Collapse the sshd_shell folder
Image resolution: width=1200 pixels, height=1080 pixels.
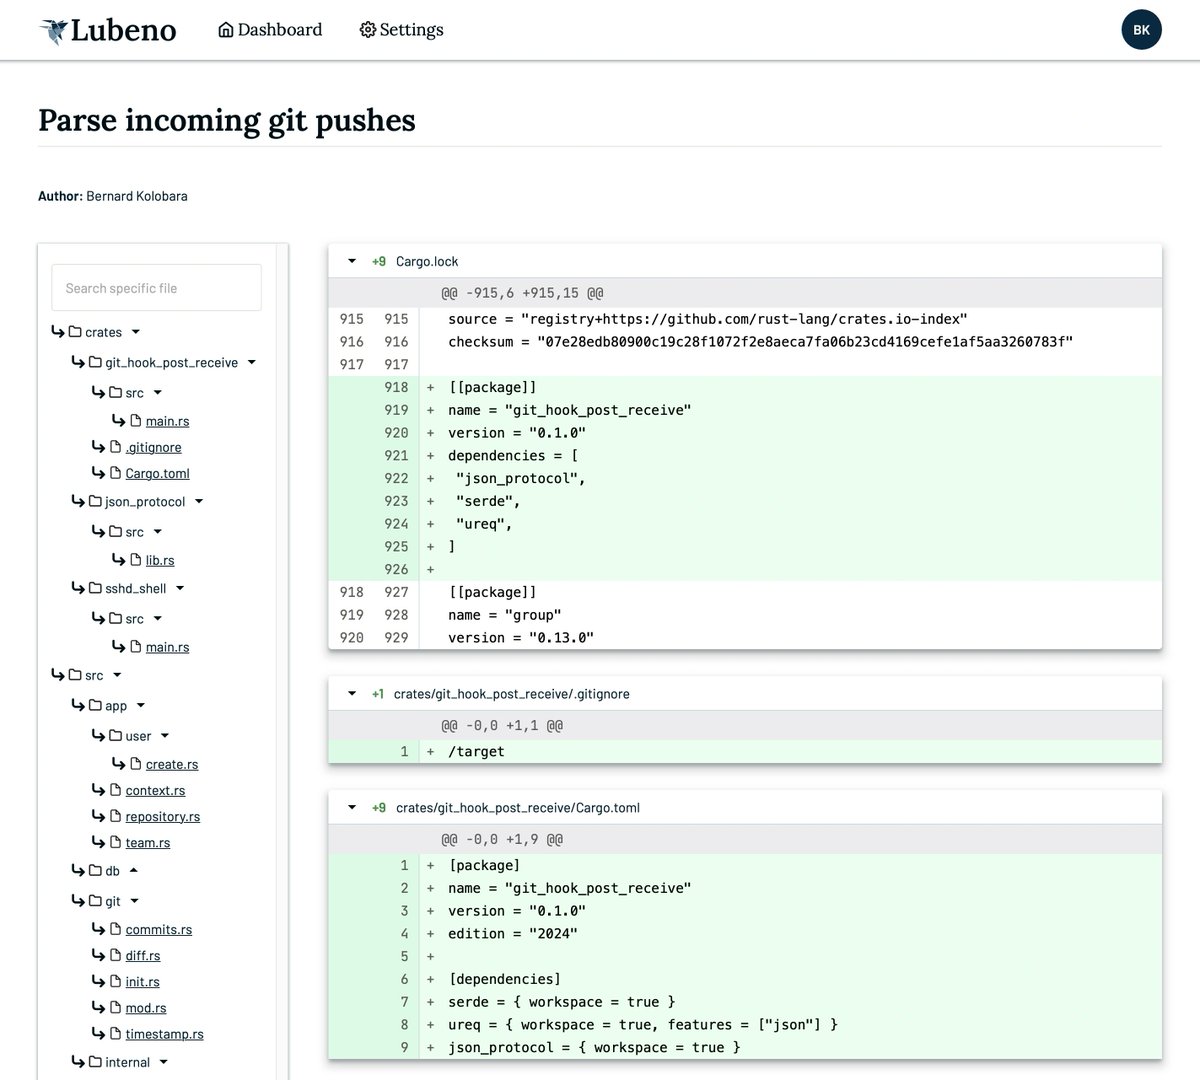(x=178, y=588)
